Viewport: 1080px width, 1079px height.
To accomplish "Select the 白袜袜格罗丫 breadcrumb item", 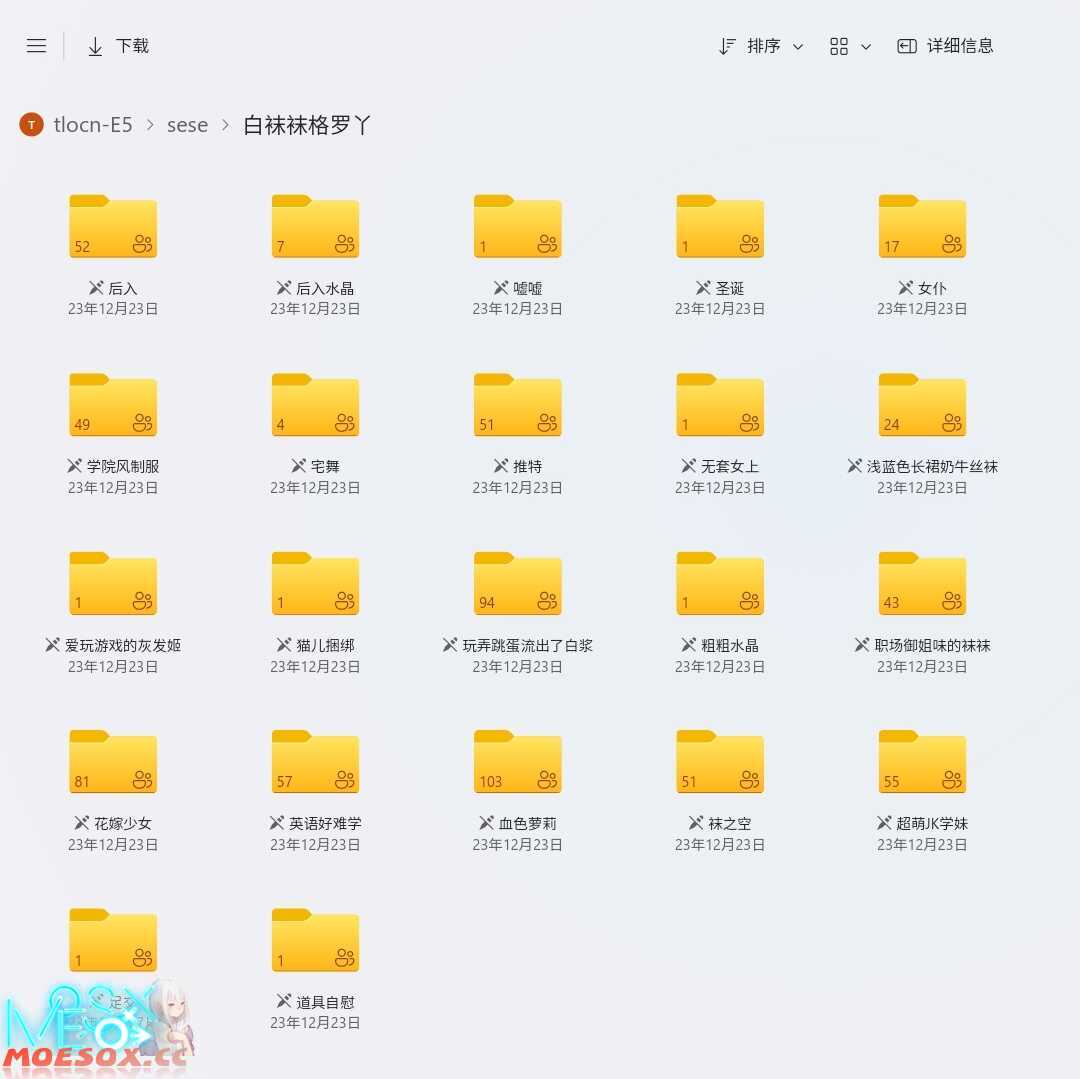I will click(306, 124).
